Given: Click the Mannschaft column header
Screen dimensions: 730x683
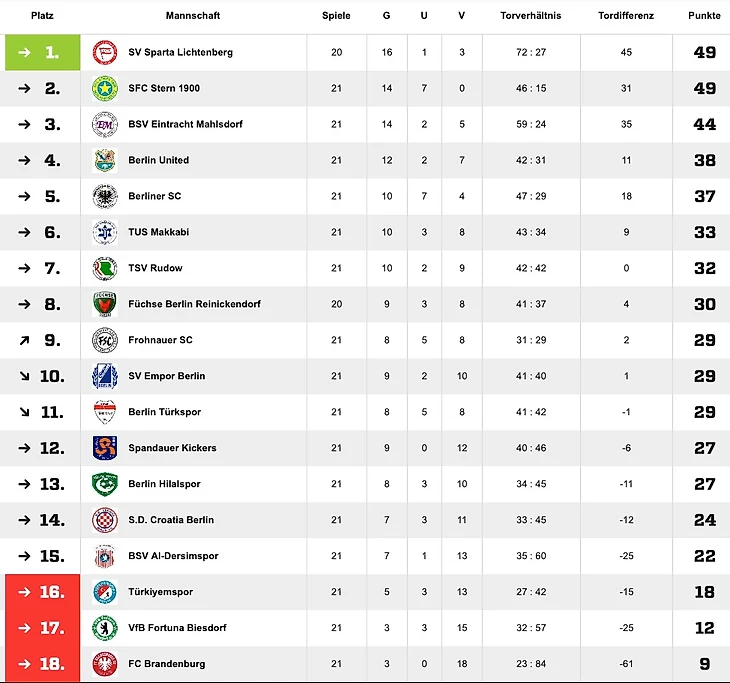Looking at the screenshot, I should tap(193, 16).
